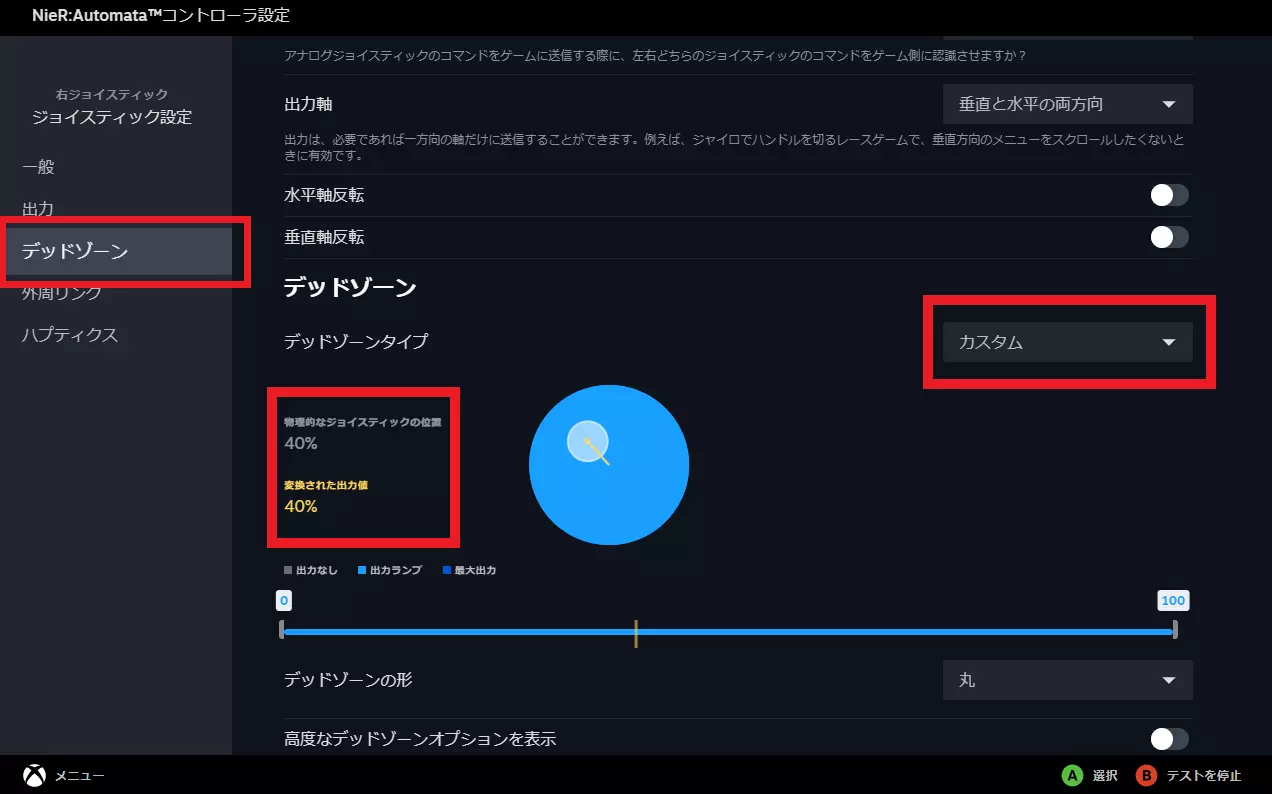1272x794 pixels.
Task: Click the ジョイスティック設定 heading
Action: pyautogui.click(x=112, y=117)
